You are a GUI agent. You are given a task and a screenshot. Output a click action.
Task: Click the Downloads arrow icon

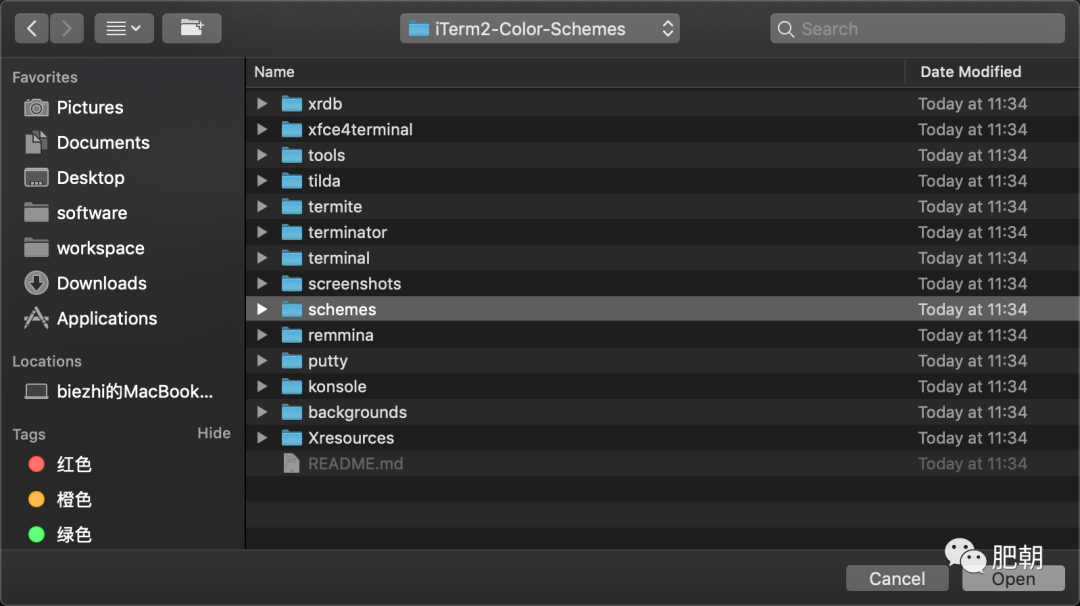[x=36, y=283]
